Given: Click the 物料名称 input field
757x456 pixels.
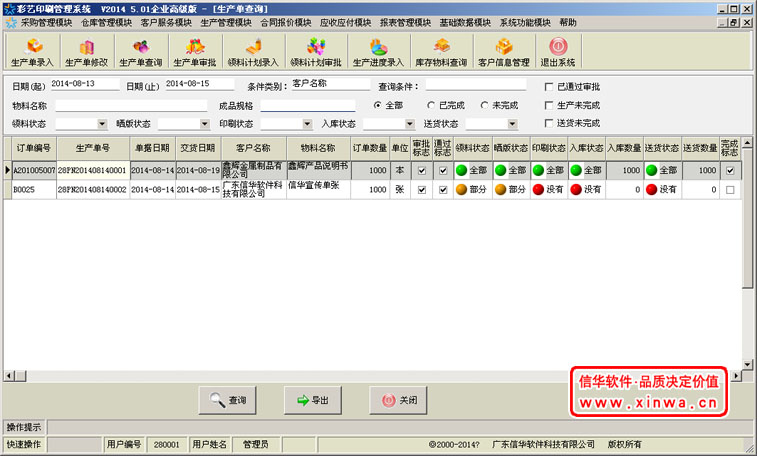Looking at the screenshot, I should point(130,105).
